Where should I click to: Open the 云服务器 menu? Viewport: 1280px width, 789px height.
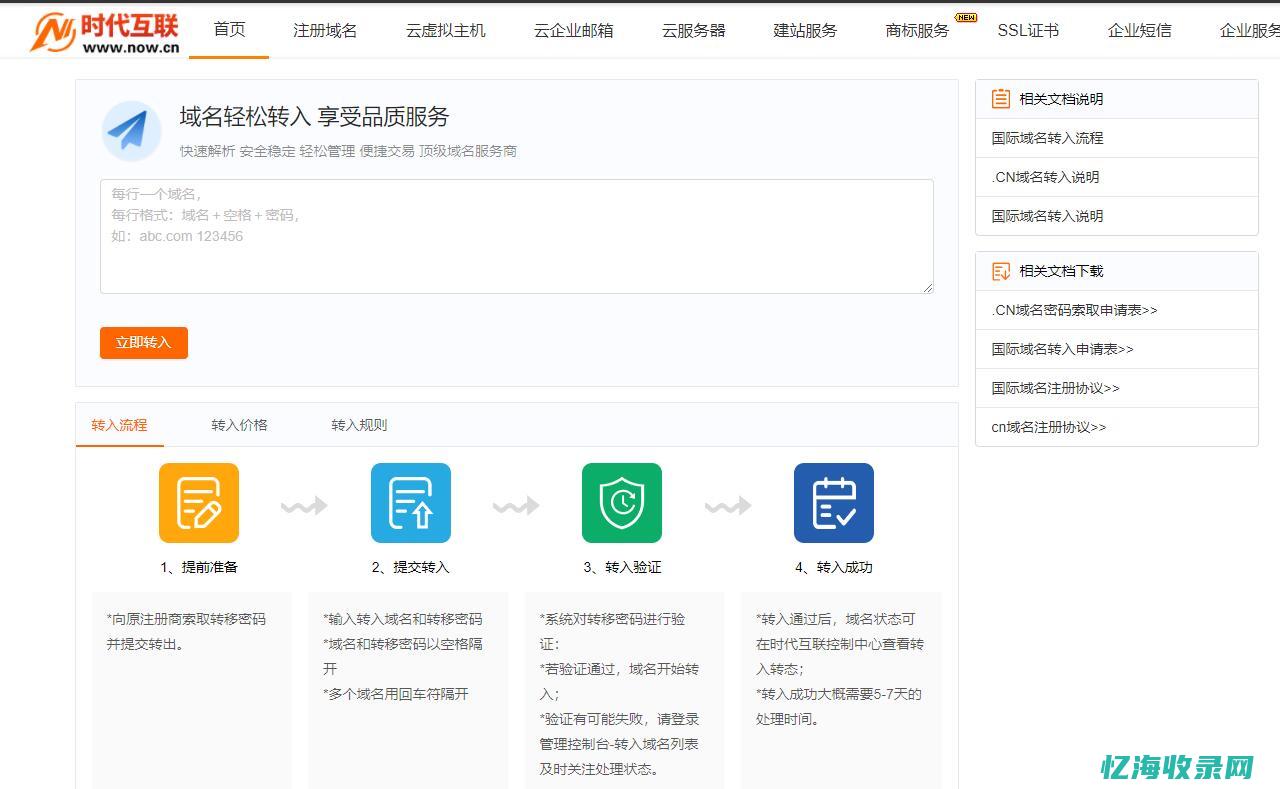pyautogui.click(x=692, y=30)
